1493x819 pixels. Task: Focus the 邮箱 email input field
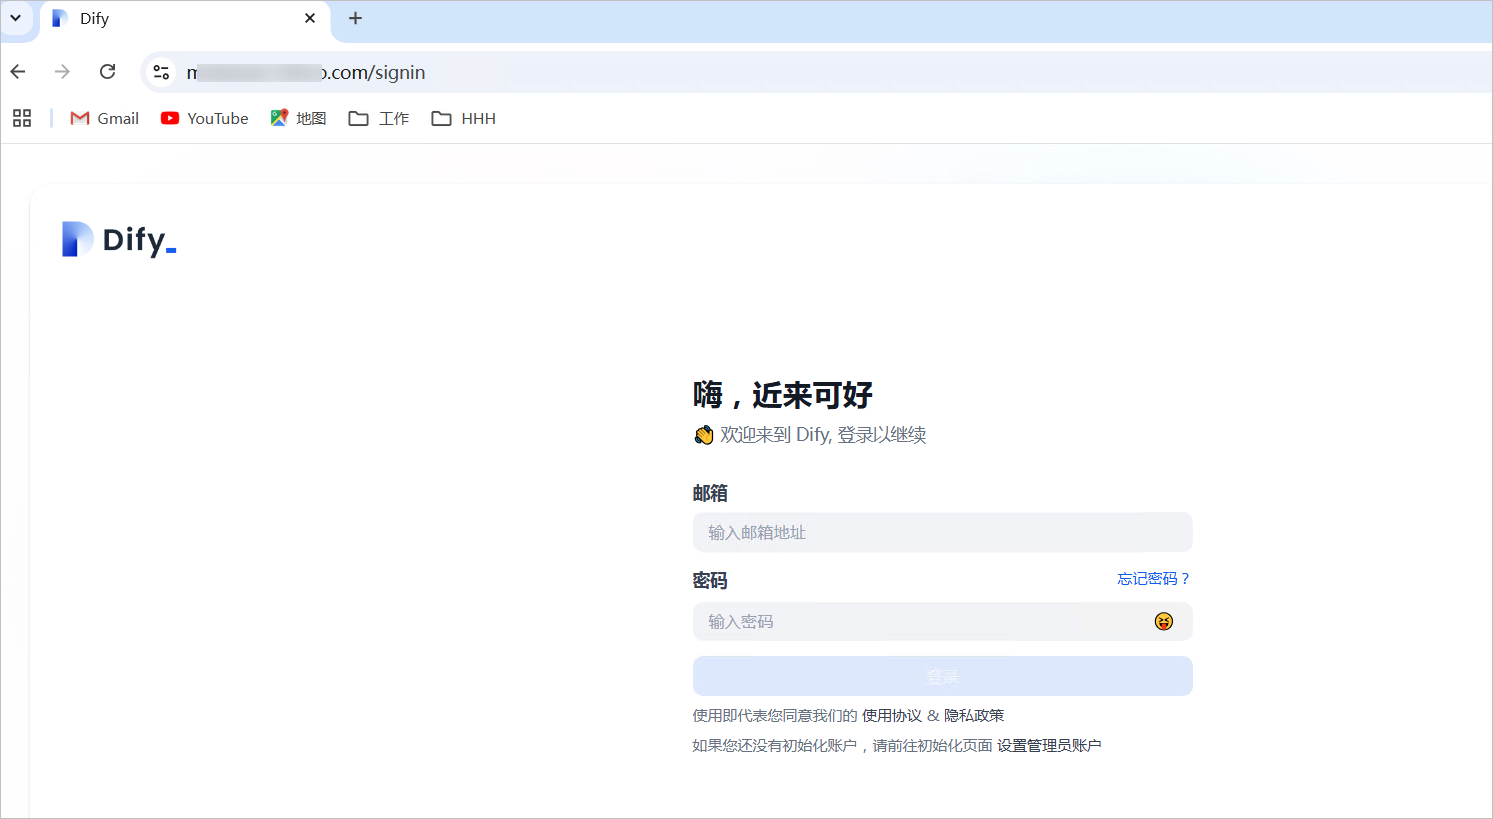point(942,532)
